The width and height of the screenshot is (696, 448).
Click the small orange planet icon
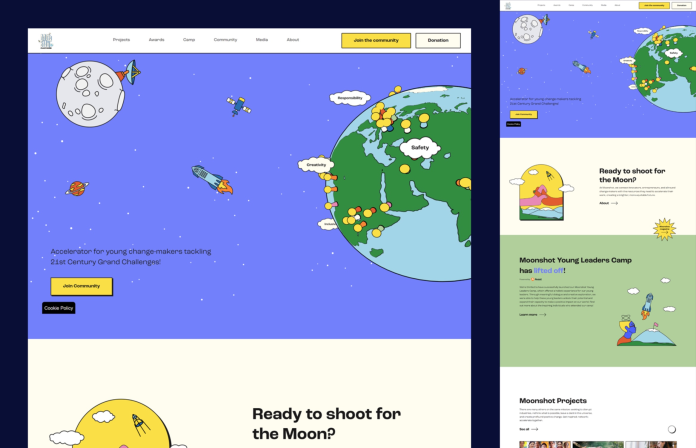pos(77,188)
